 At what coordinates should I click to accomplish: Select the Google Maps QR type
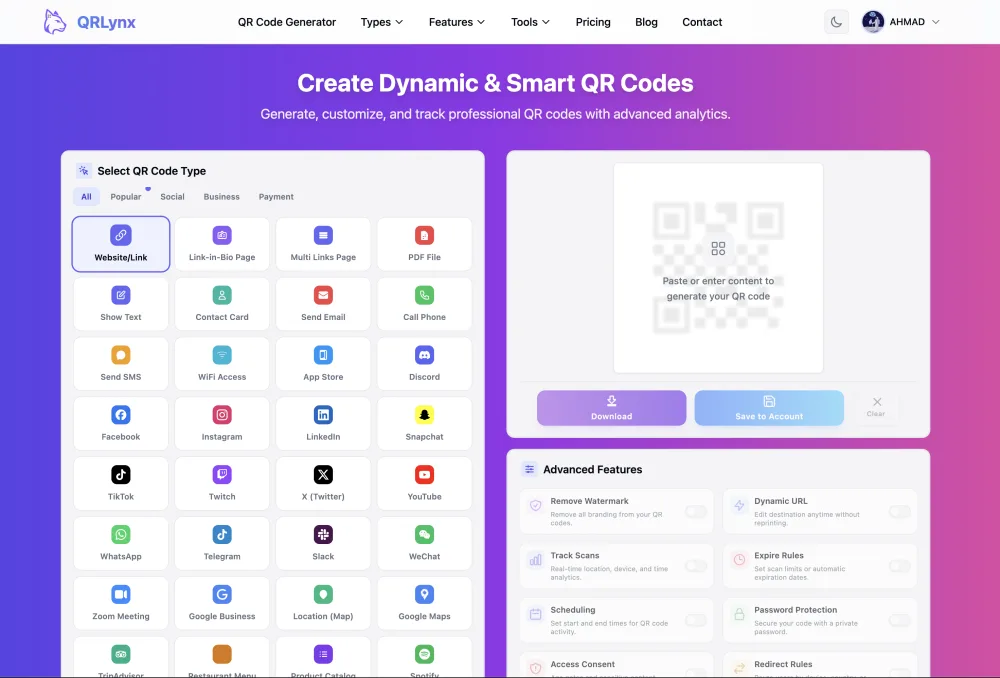click(424, 603)
